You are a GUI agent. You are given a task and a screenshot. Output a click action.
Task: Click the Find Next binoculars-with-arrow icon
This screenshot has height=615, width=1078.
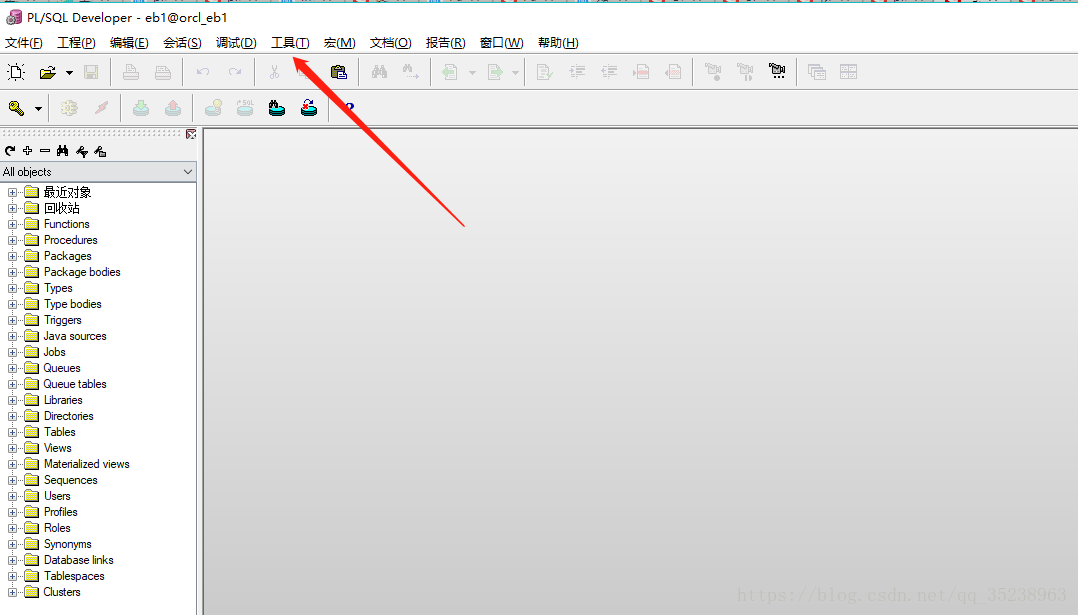click(x=411, y=72)
